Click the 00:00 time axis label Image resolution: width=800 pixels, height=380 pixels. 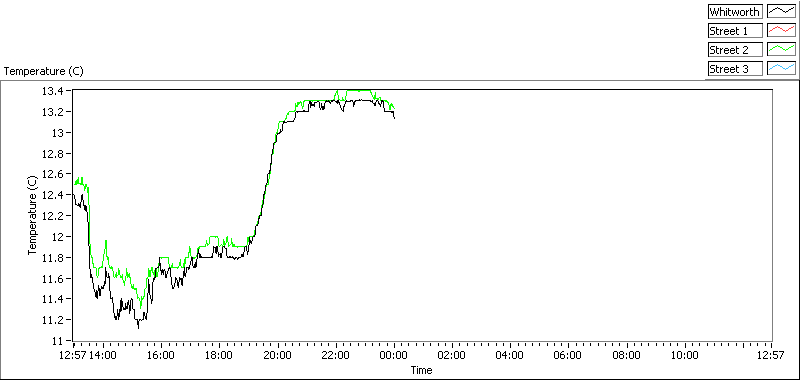pyautogui.click(x=394, y=355)
